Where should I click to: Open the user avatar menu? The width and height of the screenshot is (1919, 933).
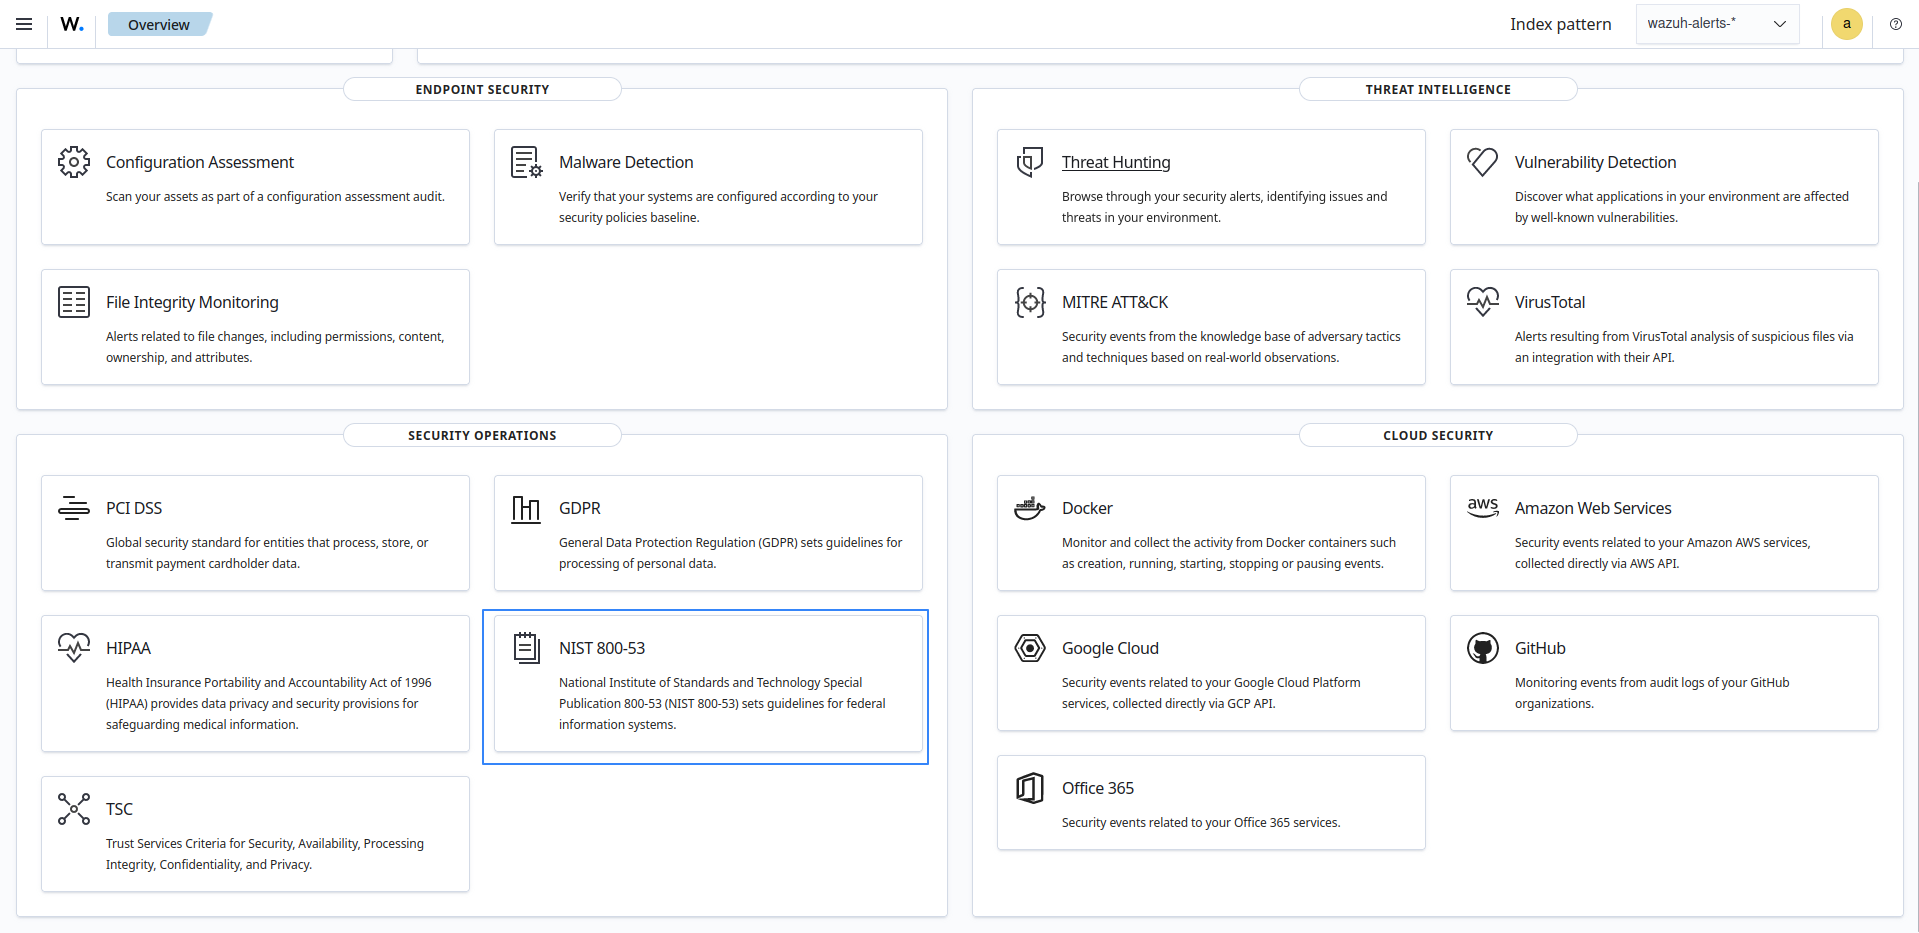click(1846, 24)
